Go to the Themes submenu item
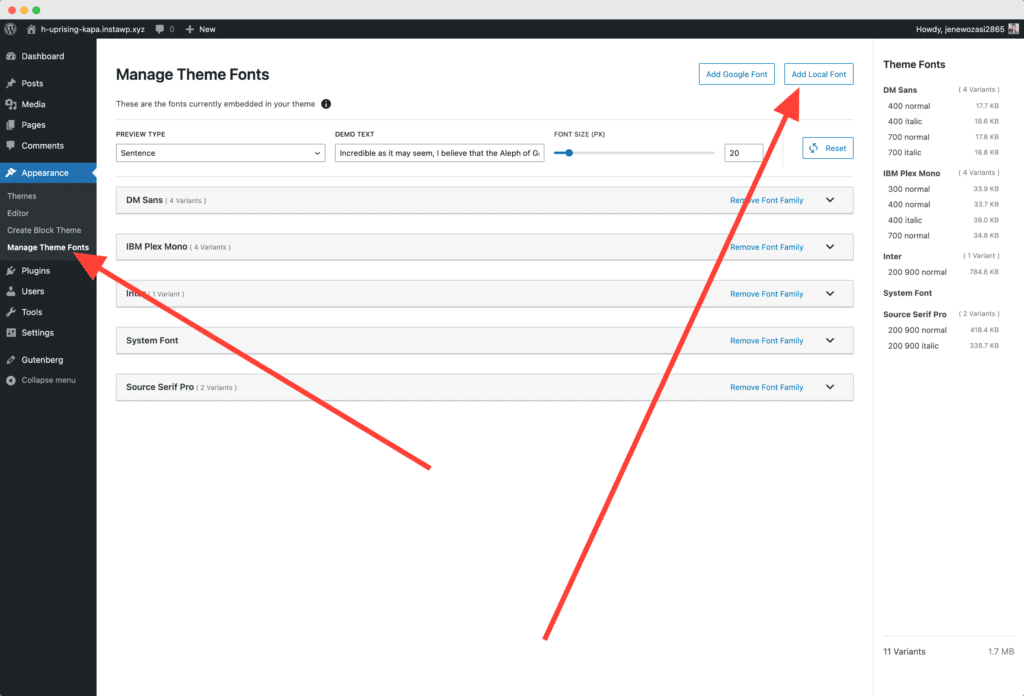Image resolution: width=1024 pixels, height=696 pixels. click(22, 196)
